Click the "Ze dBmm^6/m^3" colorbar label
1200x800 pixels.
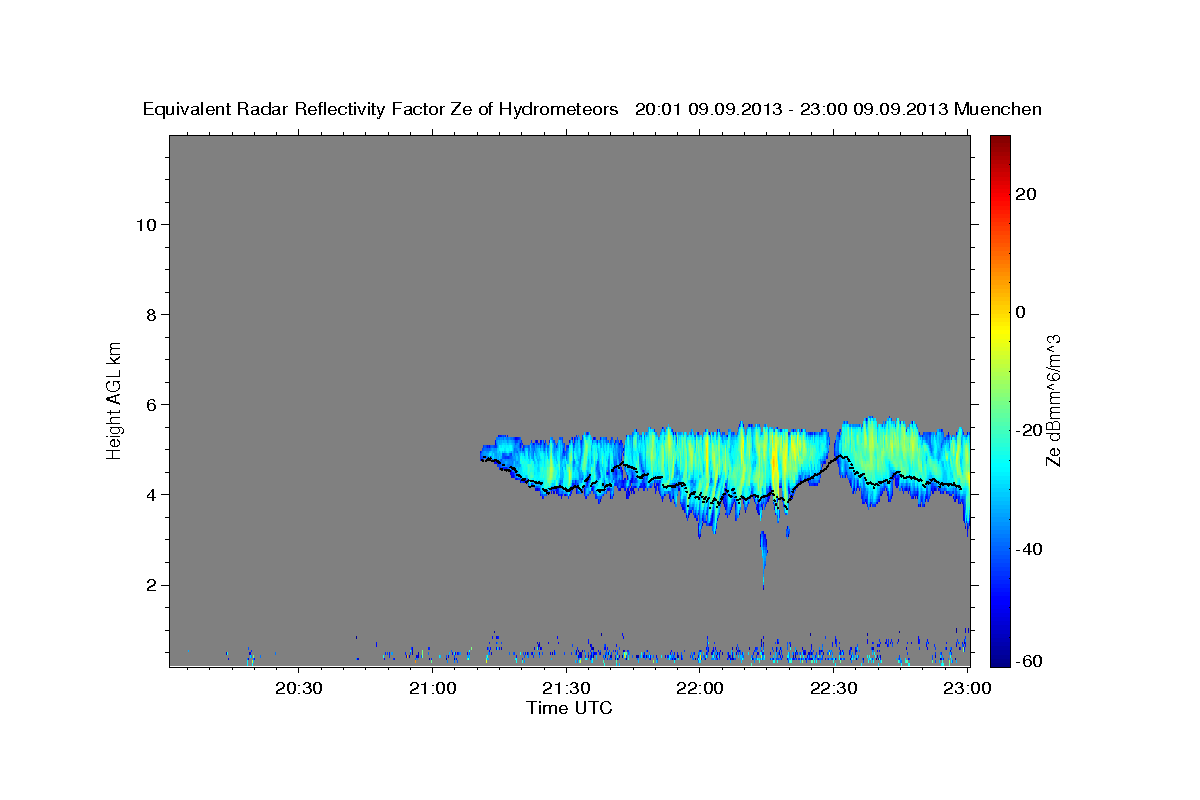[1053, 400]
